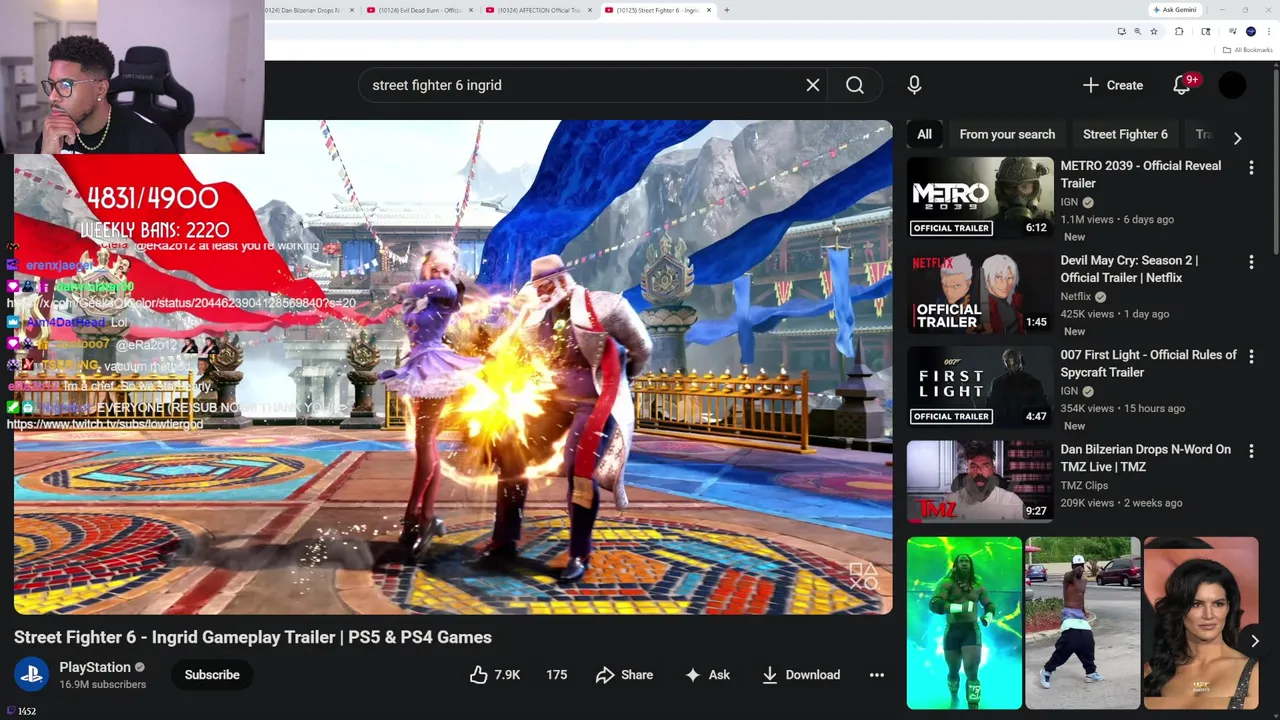Viewport: 1280px width, 720px height.
Task: Select the Street Fighter 6 chip
Action: (1125, 134)
